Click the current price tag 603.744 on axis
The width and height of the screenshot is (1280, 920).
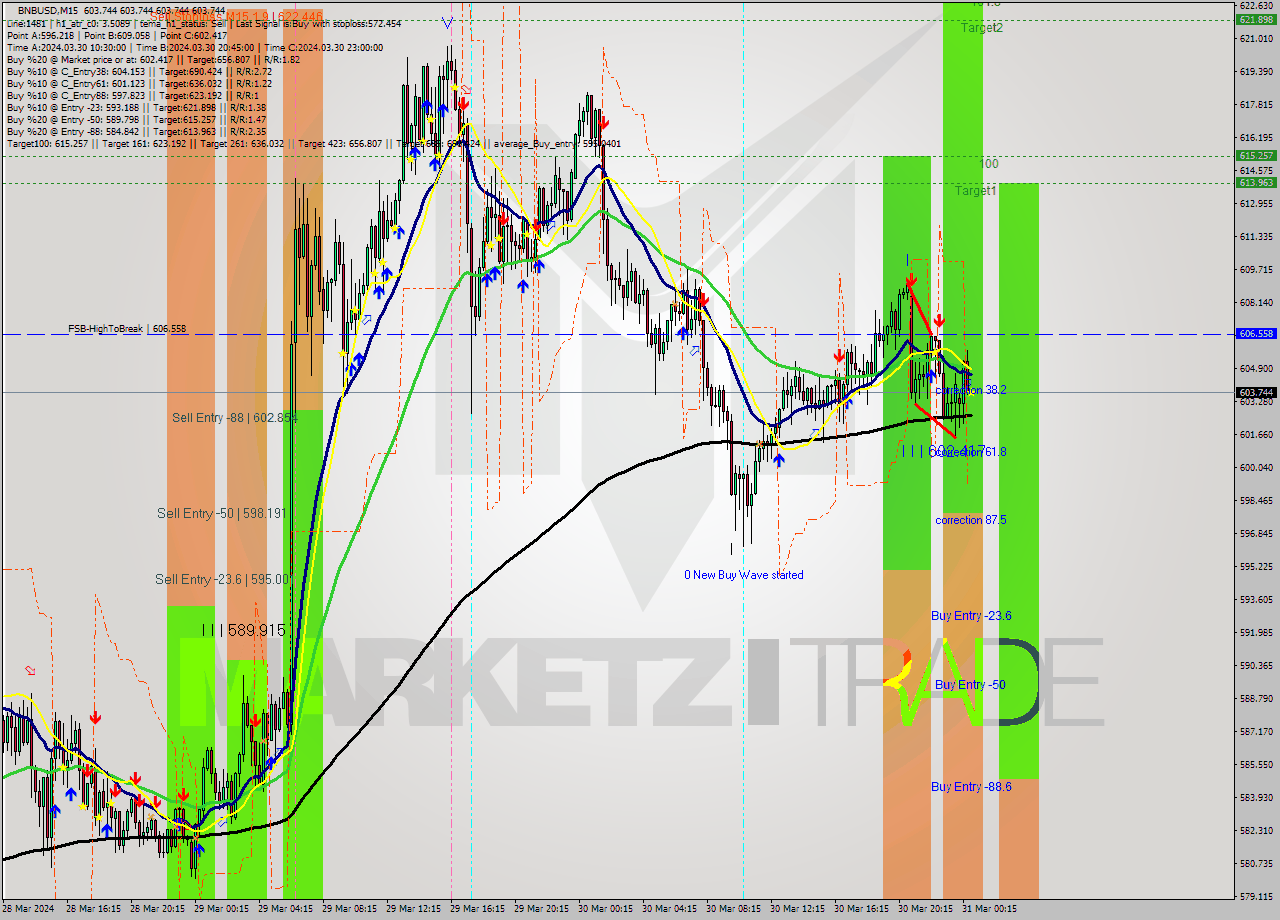click(1256, 392)
